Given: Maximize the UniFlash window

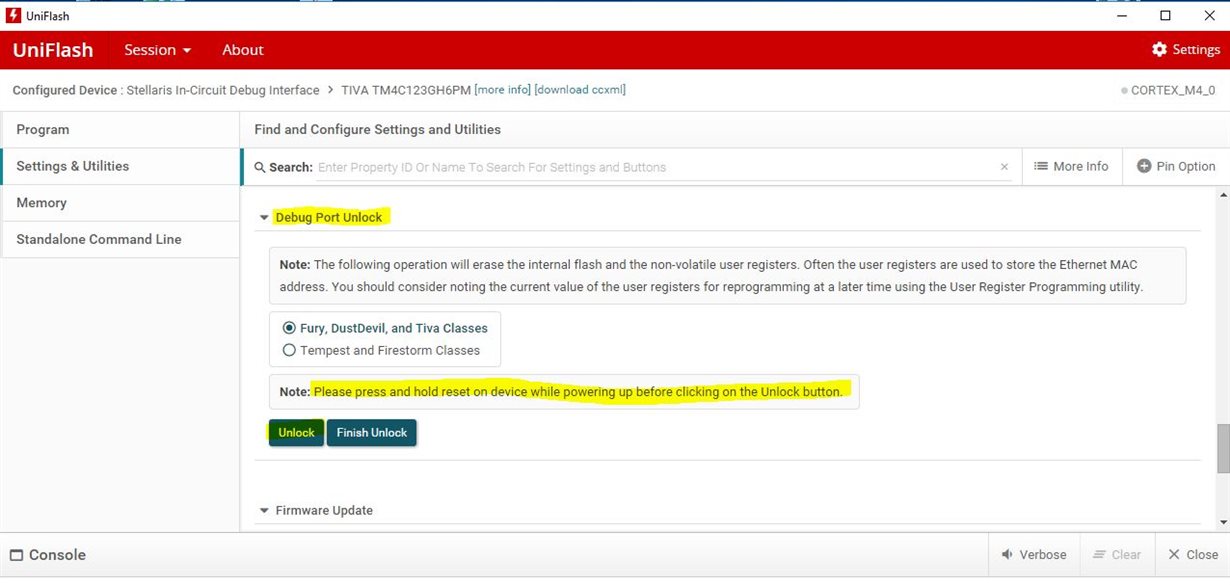Looking at the screenshot, I should pyautogui.click(x=1165, y=16).
